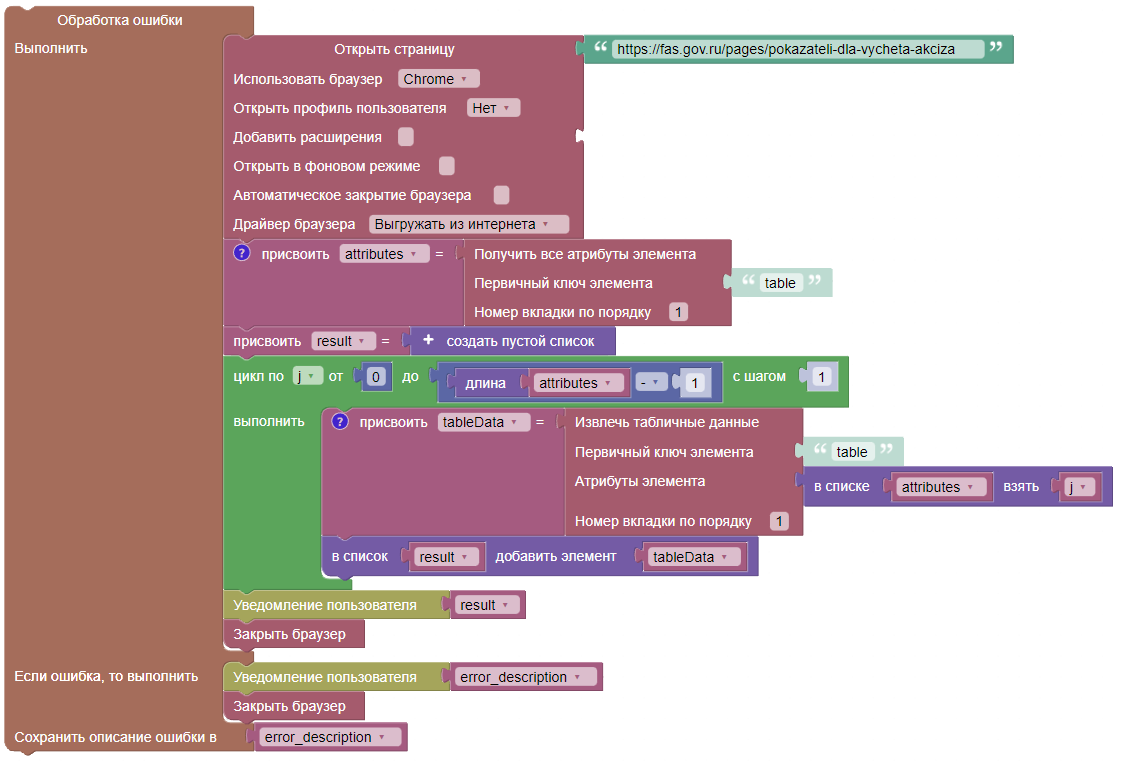This screenshot has width=1121, height=761.
Task: Open the result dropdown in the в список block
Action: pyautogui.click(x=447, y=557)
